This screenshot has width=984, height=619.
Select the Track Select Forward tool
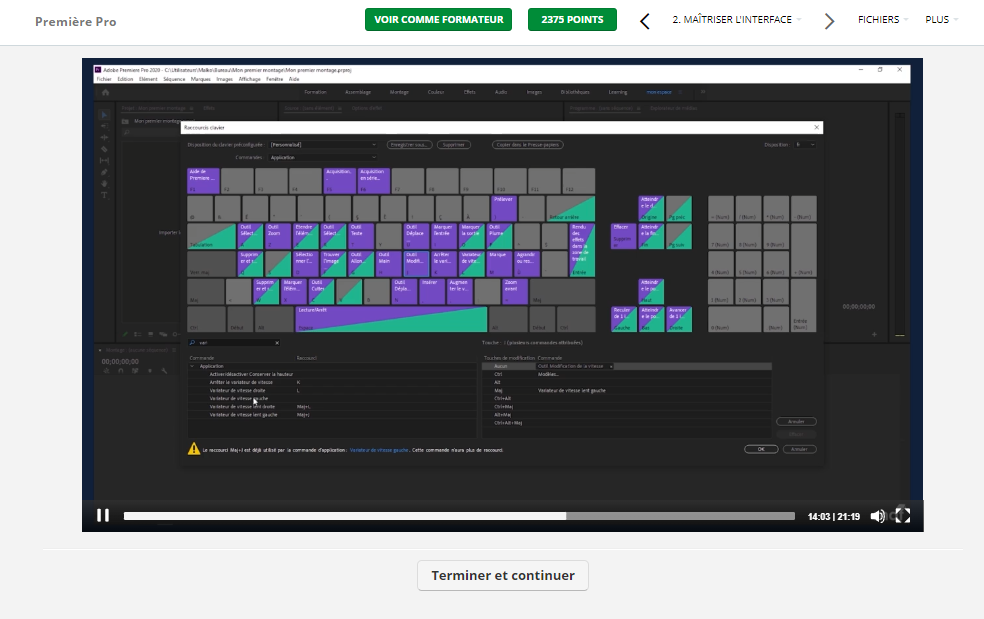104,126
